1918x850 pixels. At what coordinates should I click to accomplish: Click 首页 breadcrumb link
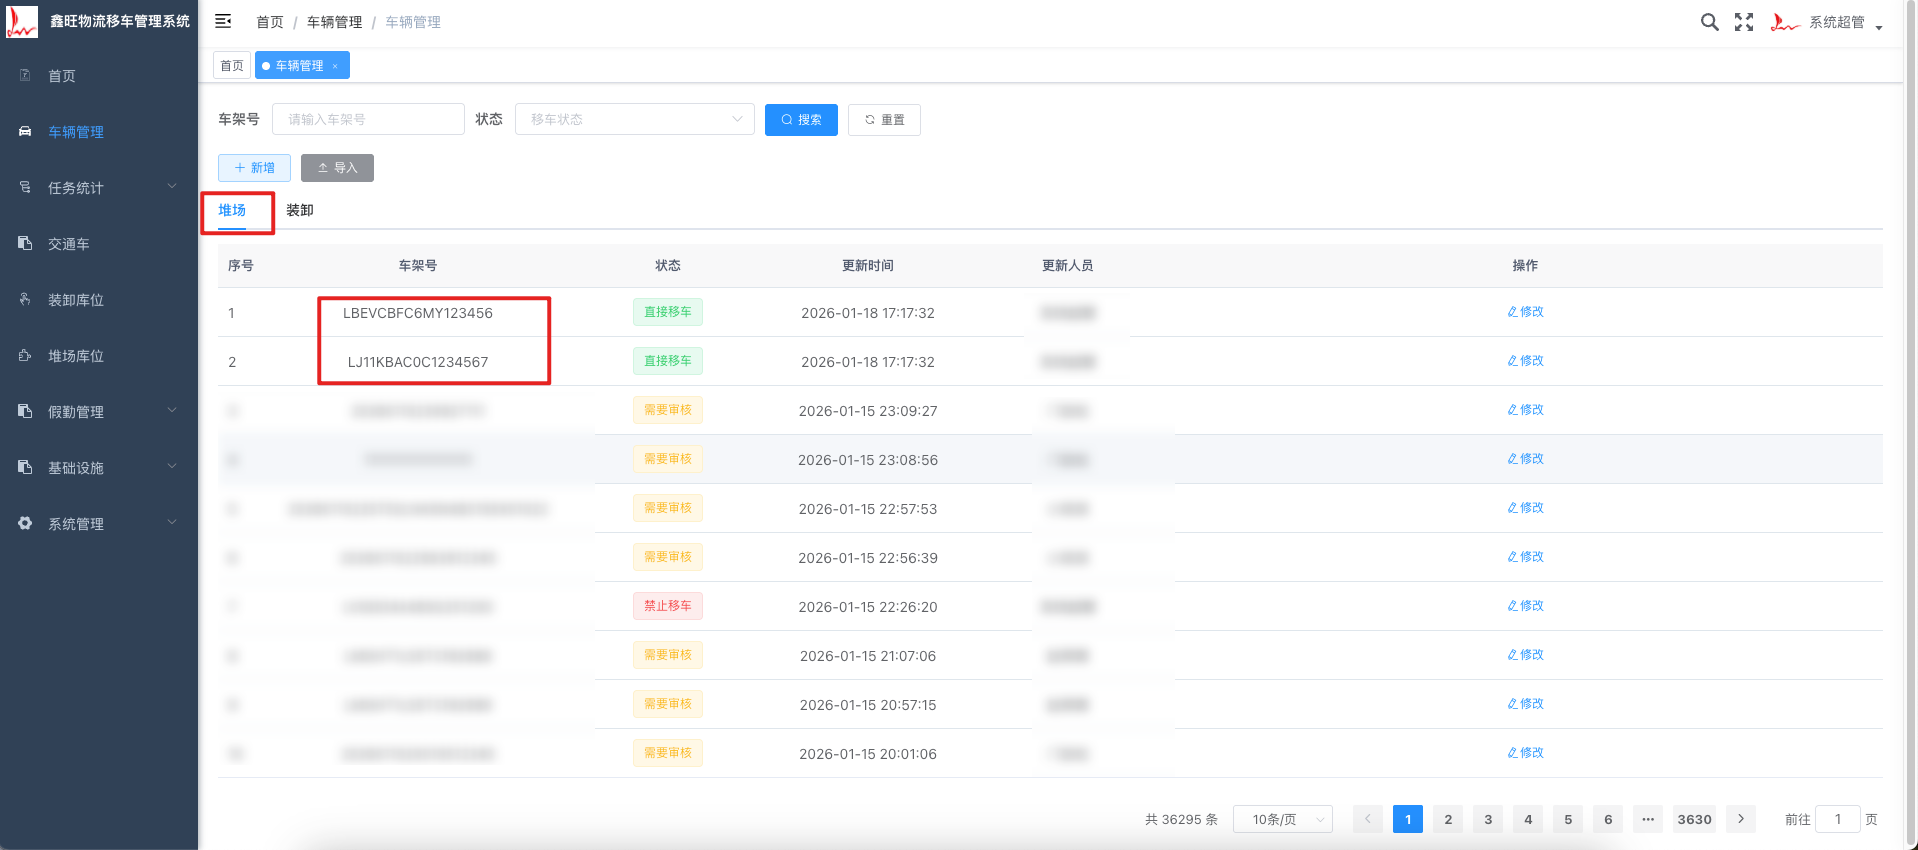click(270, 22)
